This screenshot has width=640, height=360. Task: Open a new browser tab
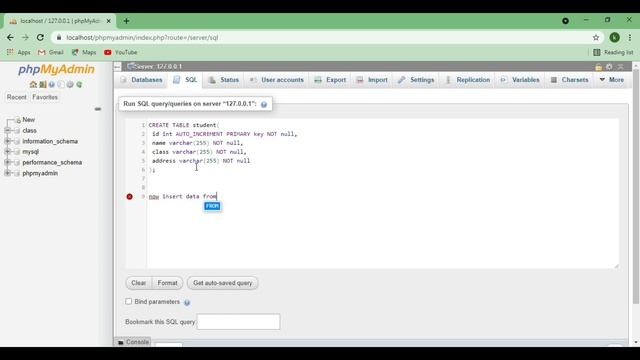click(126, 21)
